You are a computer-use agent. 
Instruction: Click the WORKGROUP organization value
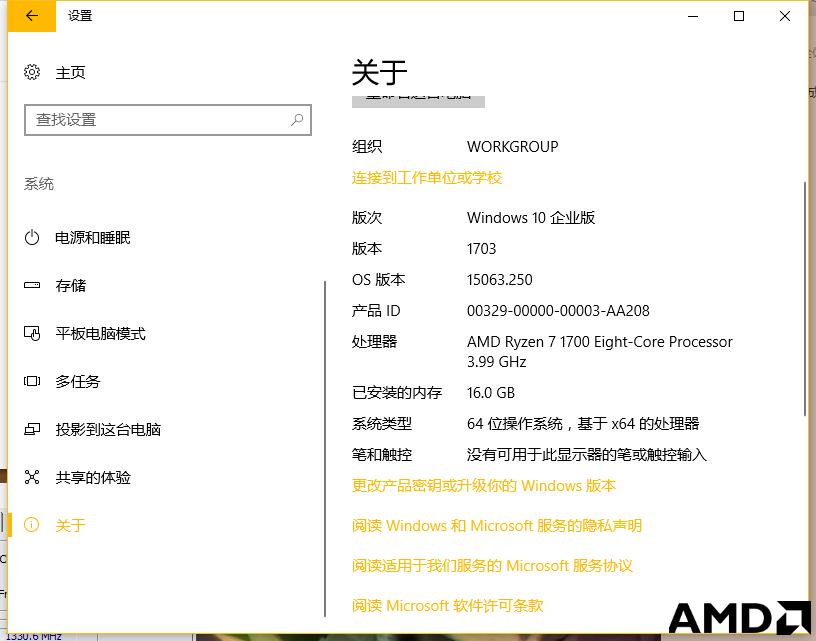513,147
